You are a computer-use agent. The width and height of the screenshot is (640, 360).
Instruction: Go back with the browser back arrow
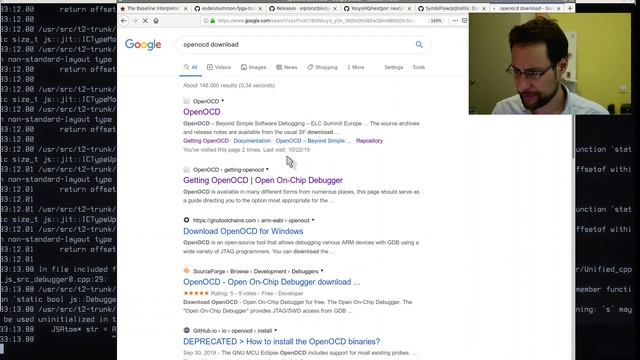click(124, 20)
